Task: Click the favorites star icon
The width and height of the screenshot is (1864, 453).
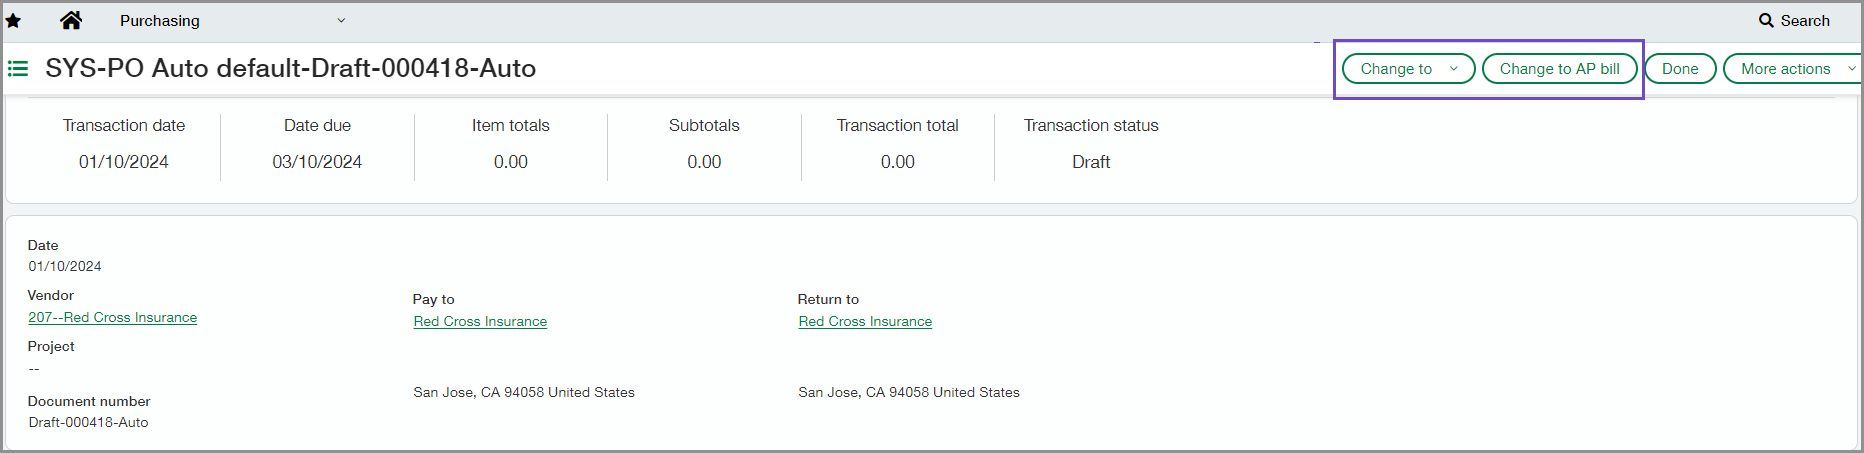Action: point(13,21)
